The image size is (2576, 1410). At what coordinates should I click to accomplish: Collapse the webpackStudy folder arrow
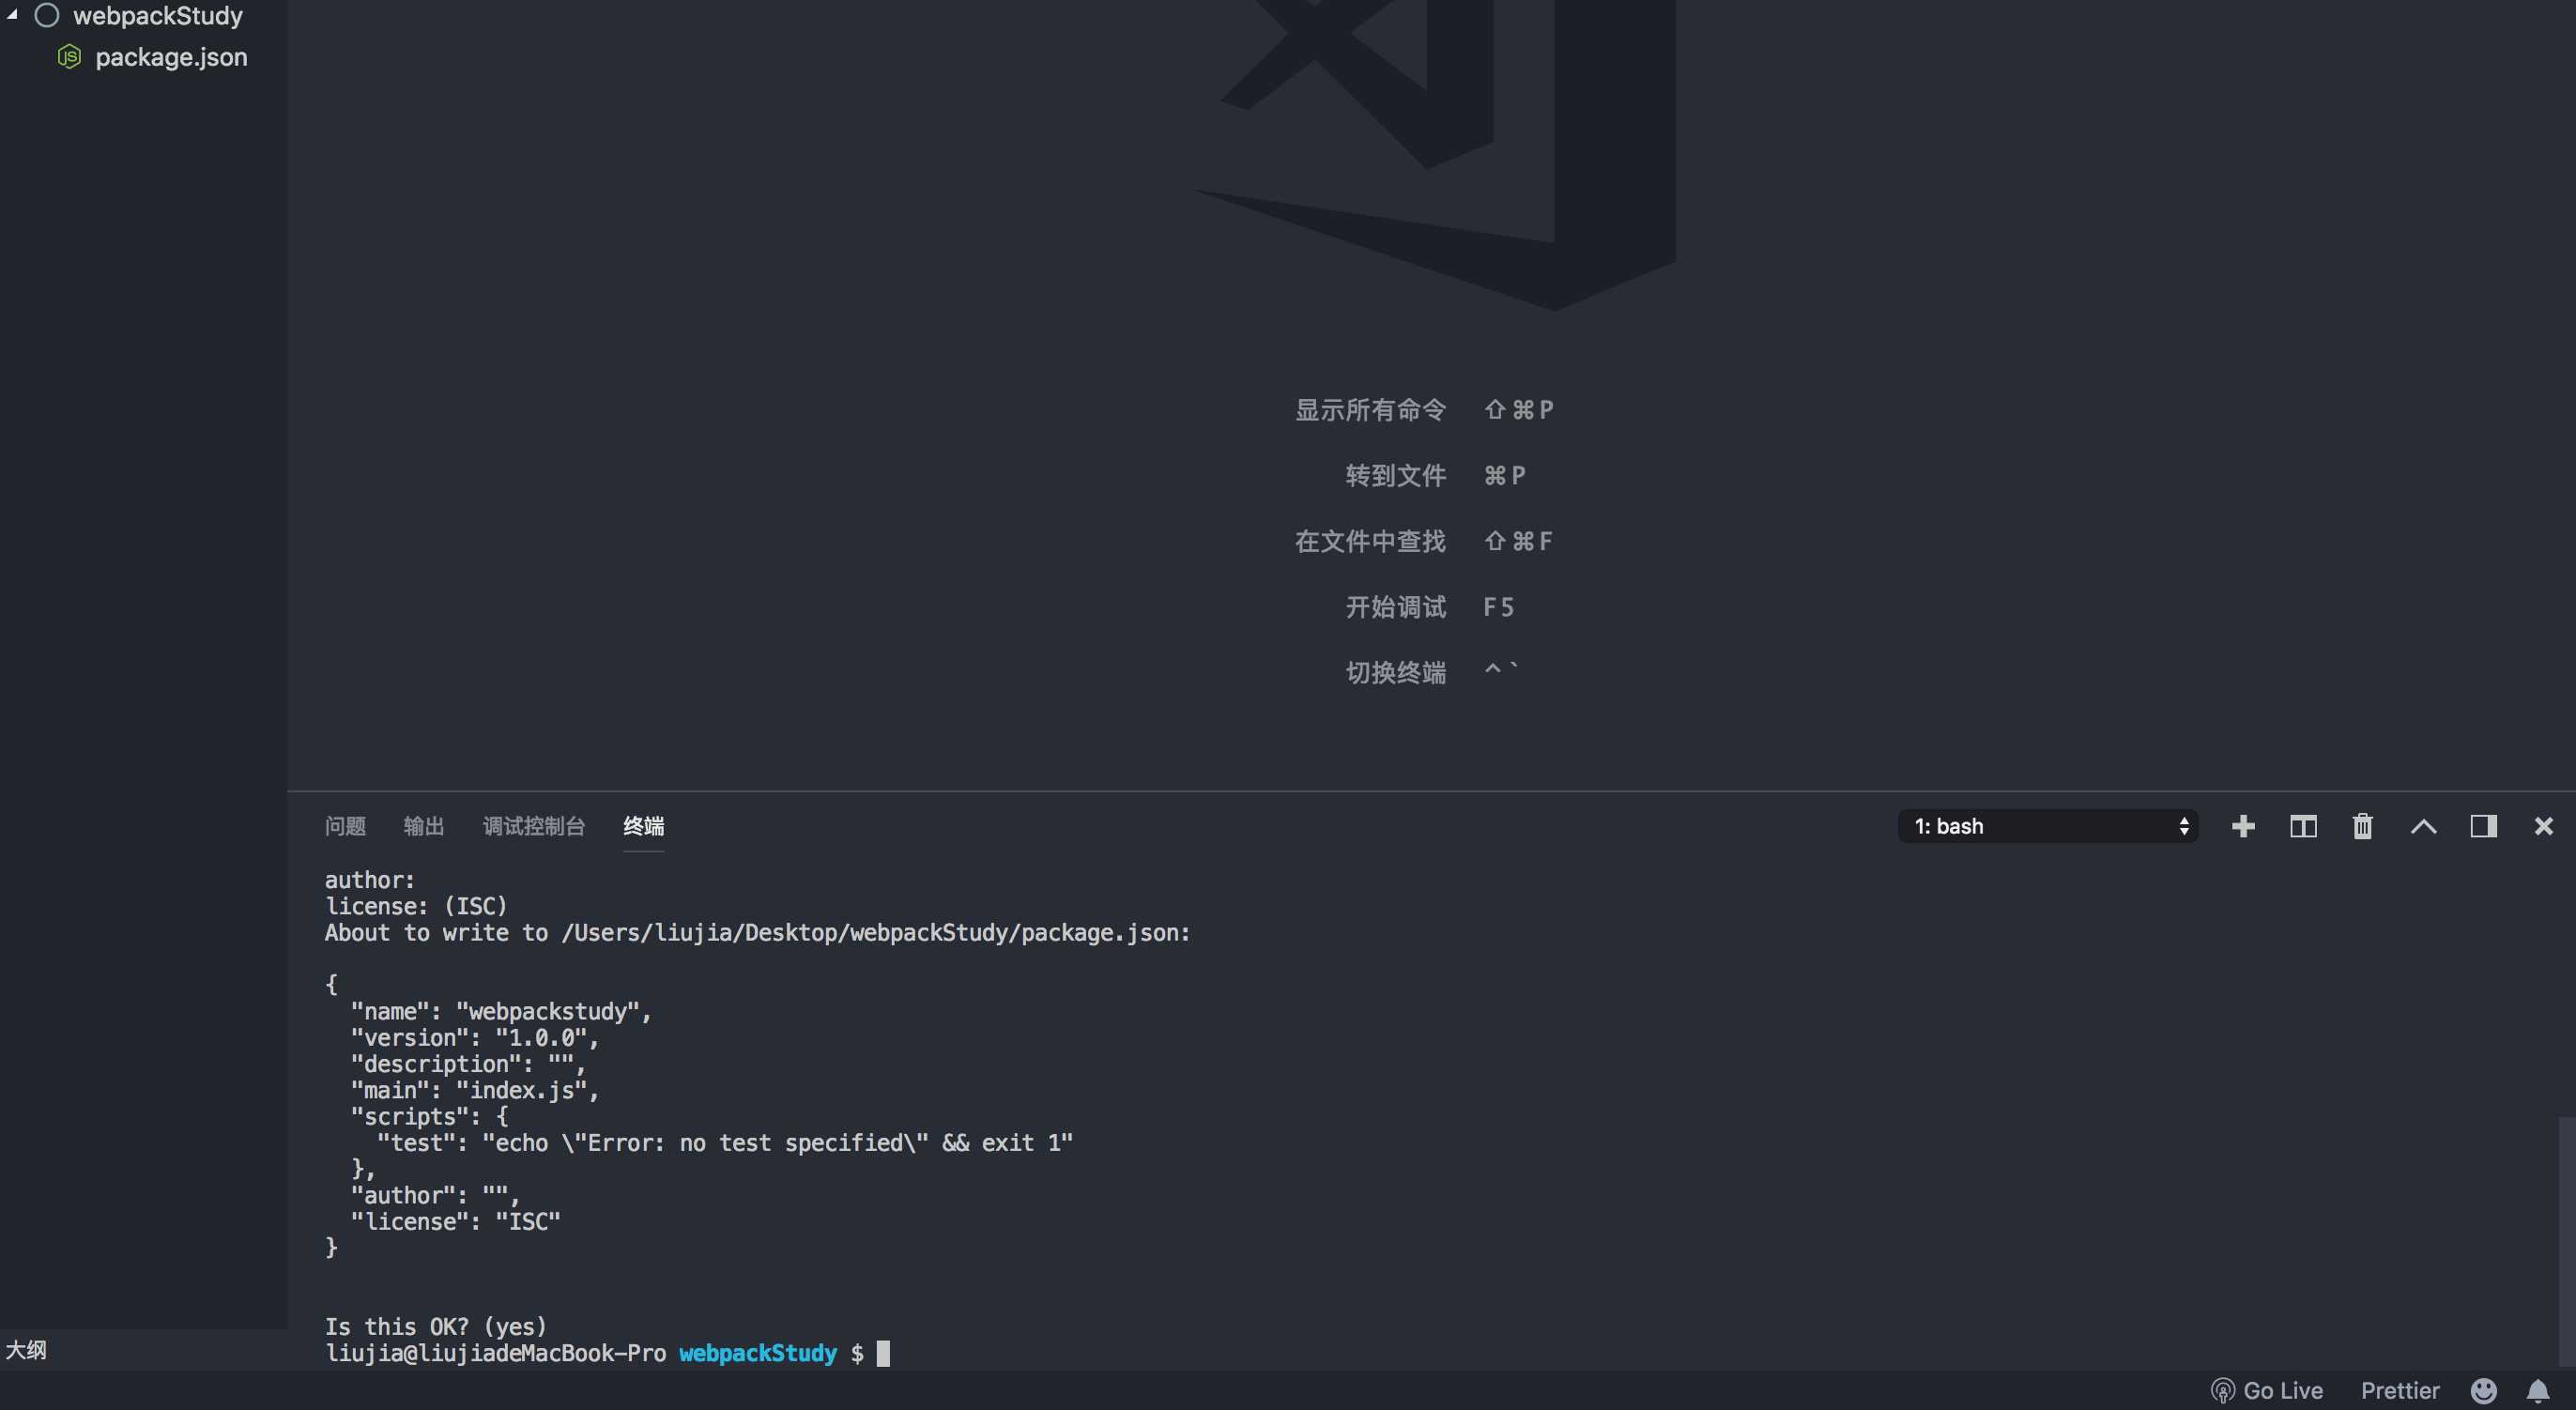[x=12, y=15]
